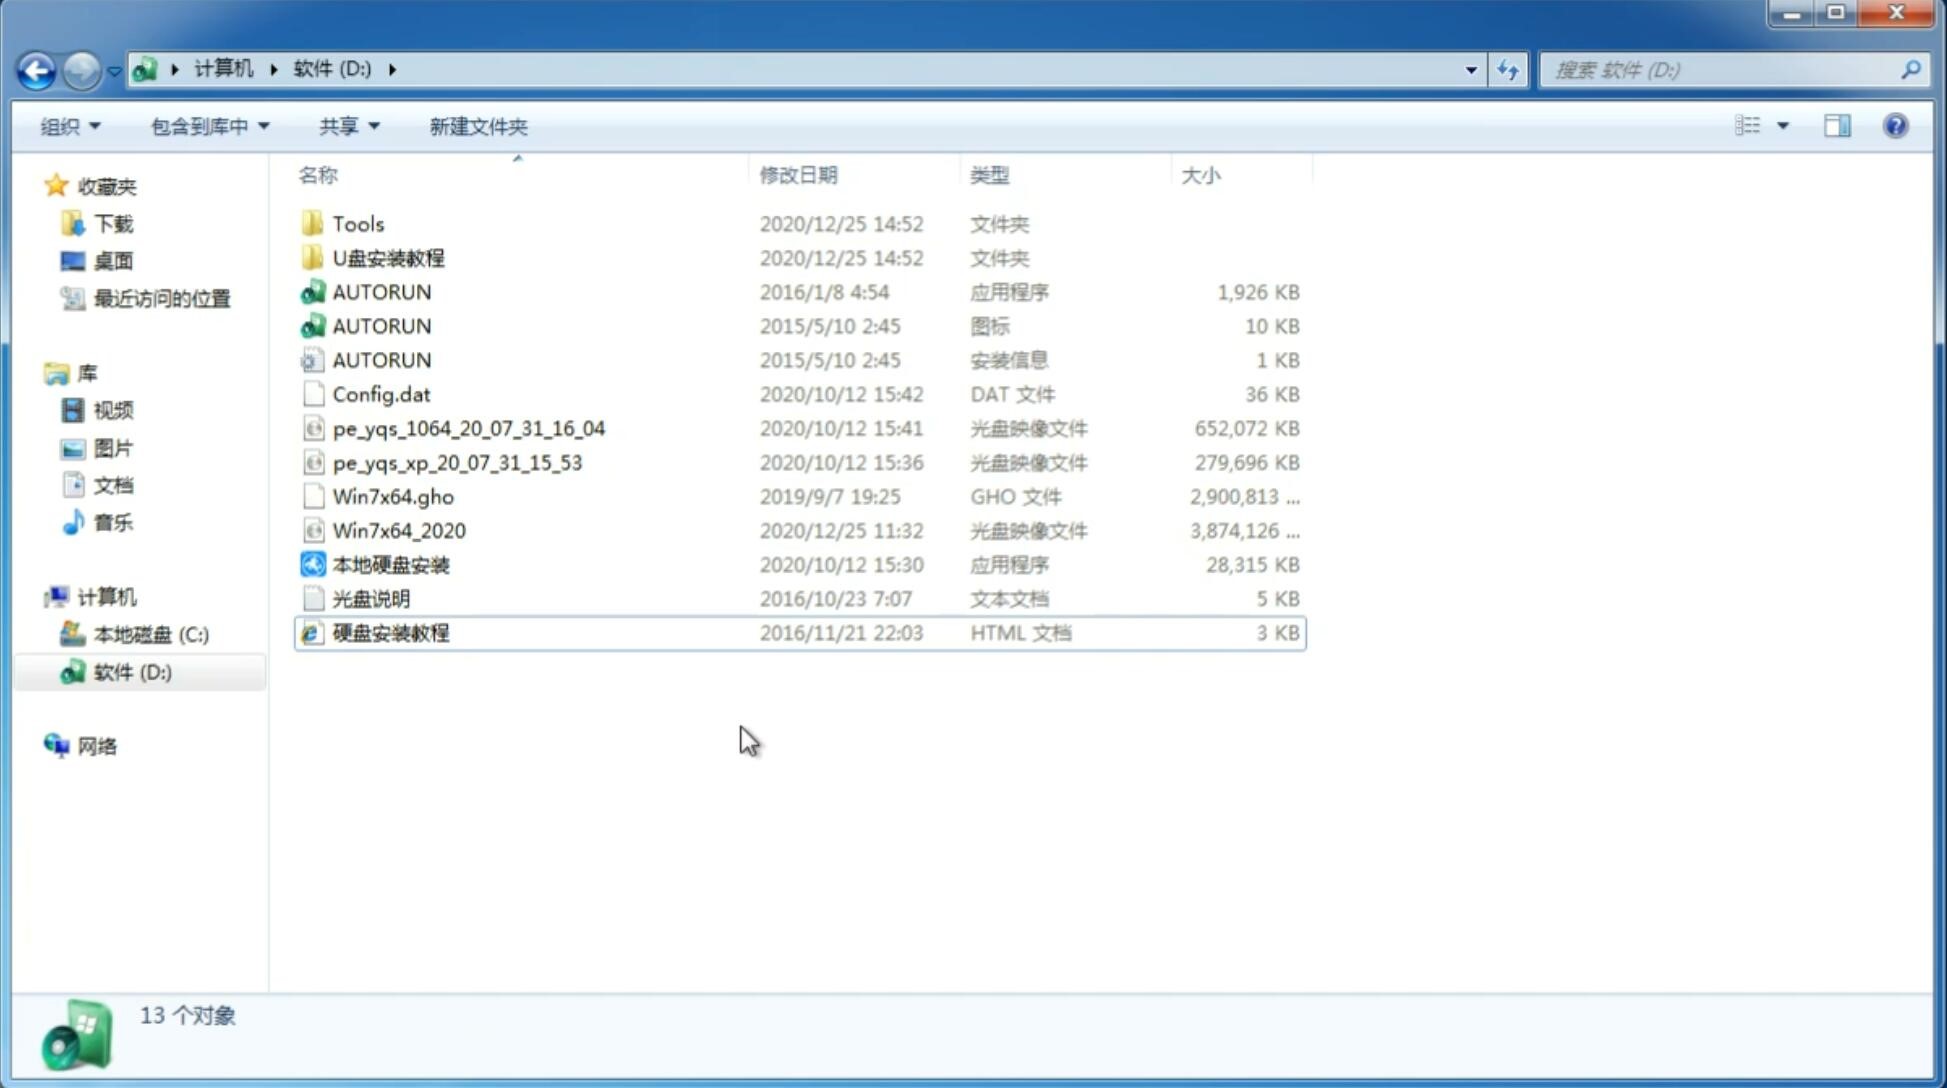Open the AUTORUN application
This screenshot has width=1947, height=1088.
380,291
